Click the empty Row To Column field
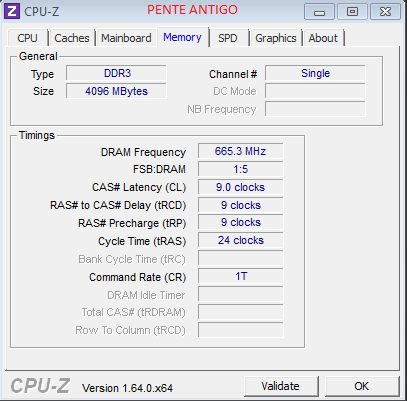The height and width of the screenshot is (401, 407). click(x=241, y=330)
